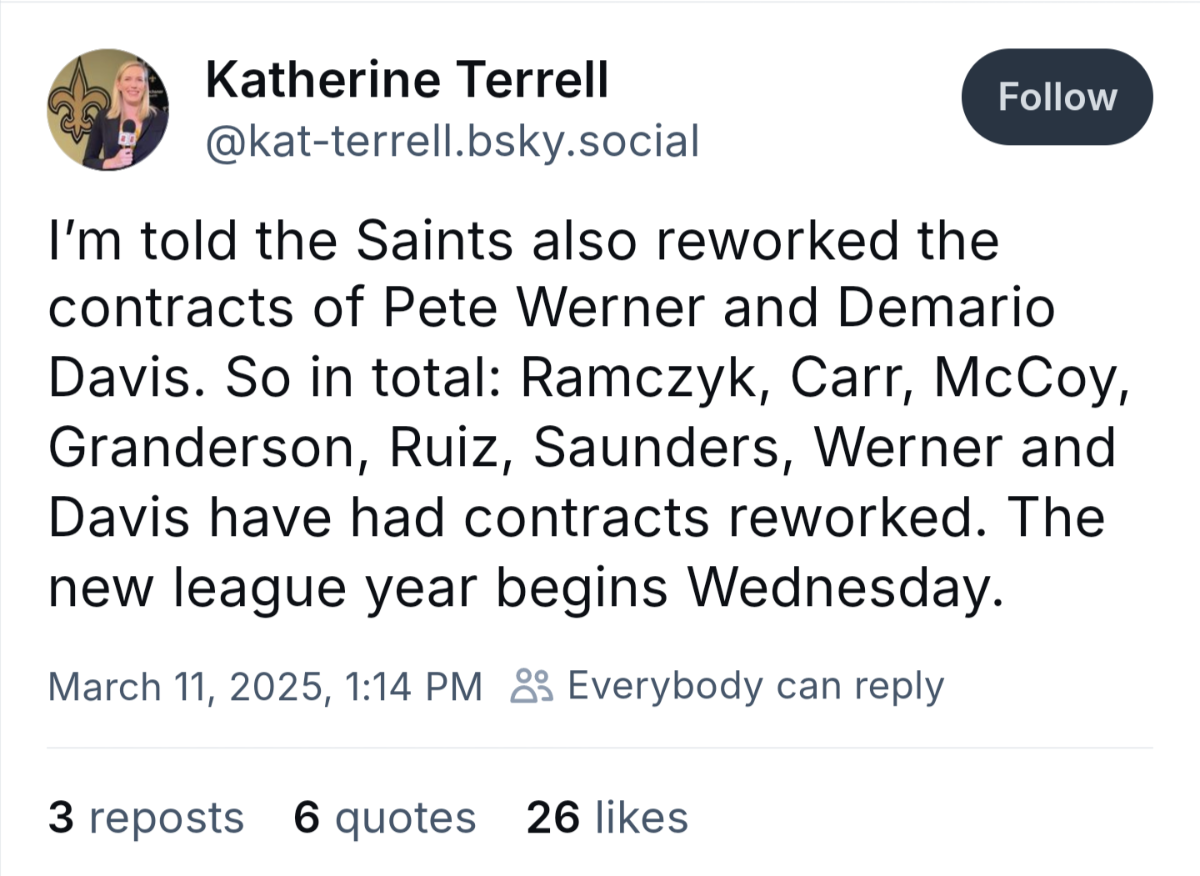
Task: View the 6 quotes list
Action: click(x=385, y=817)
